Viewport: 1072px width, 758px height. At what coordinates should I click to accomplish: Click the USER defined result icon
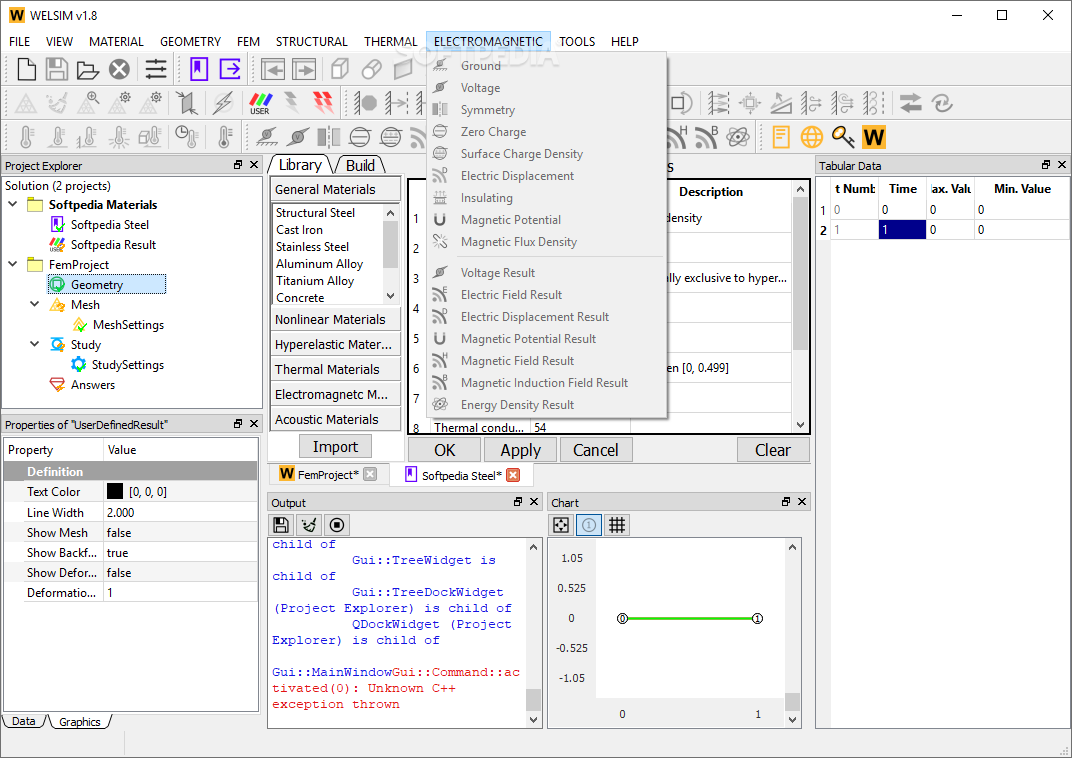pos(260,103)
